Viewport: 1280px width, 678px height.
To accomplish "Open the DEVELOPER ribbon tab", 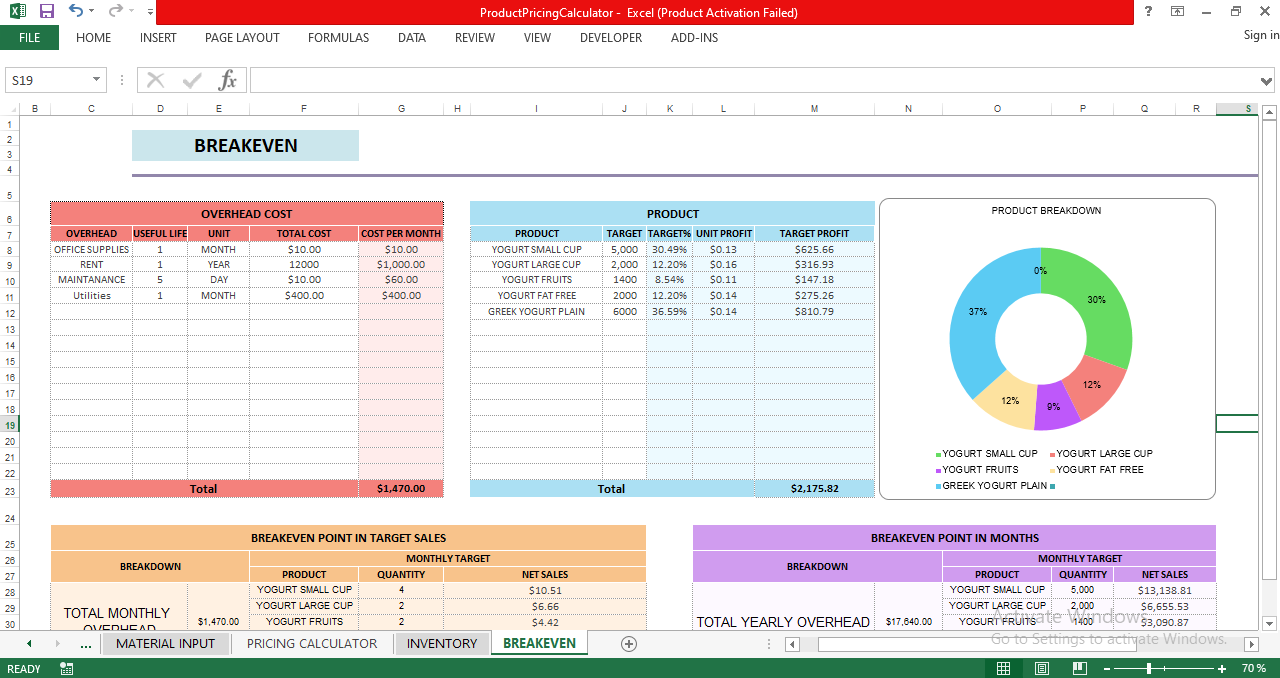I will [611, 37].
